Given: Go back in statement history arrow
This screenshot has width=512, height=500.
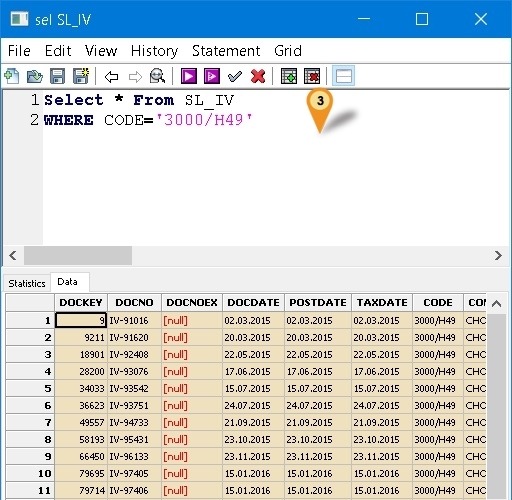Looking at the screenshot, I should click(111, 77).
